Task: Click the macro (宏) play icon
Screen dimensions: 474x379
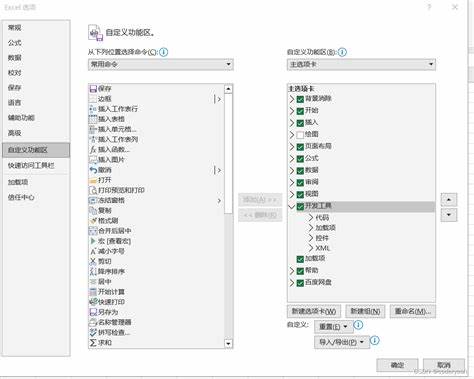Action: 93,241
